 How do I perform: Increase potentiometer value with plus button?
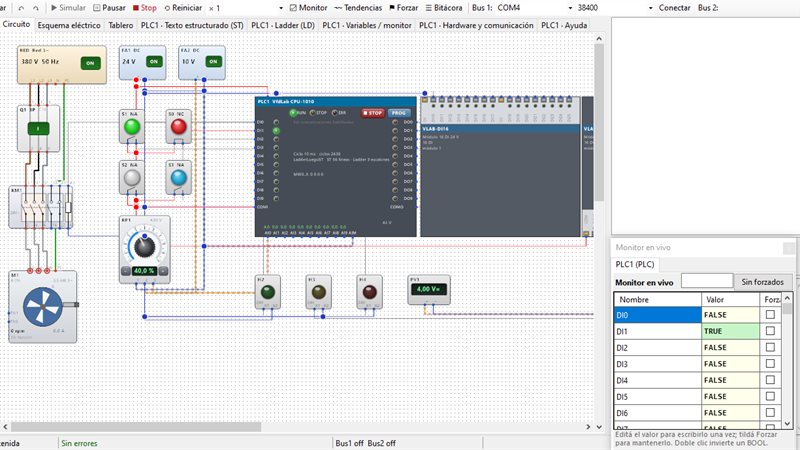coord(163,271)
